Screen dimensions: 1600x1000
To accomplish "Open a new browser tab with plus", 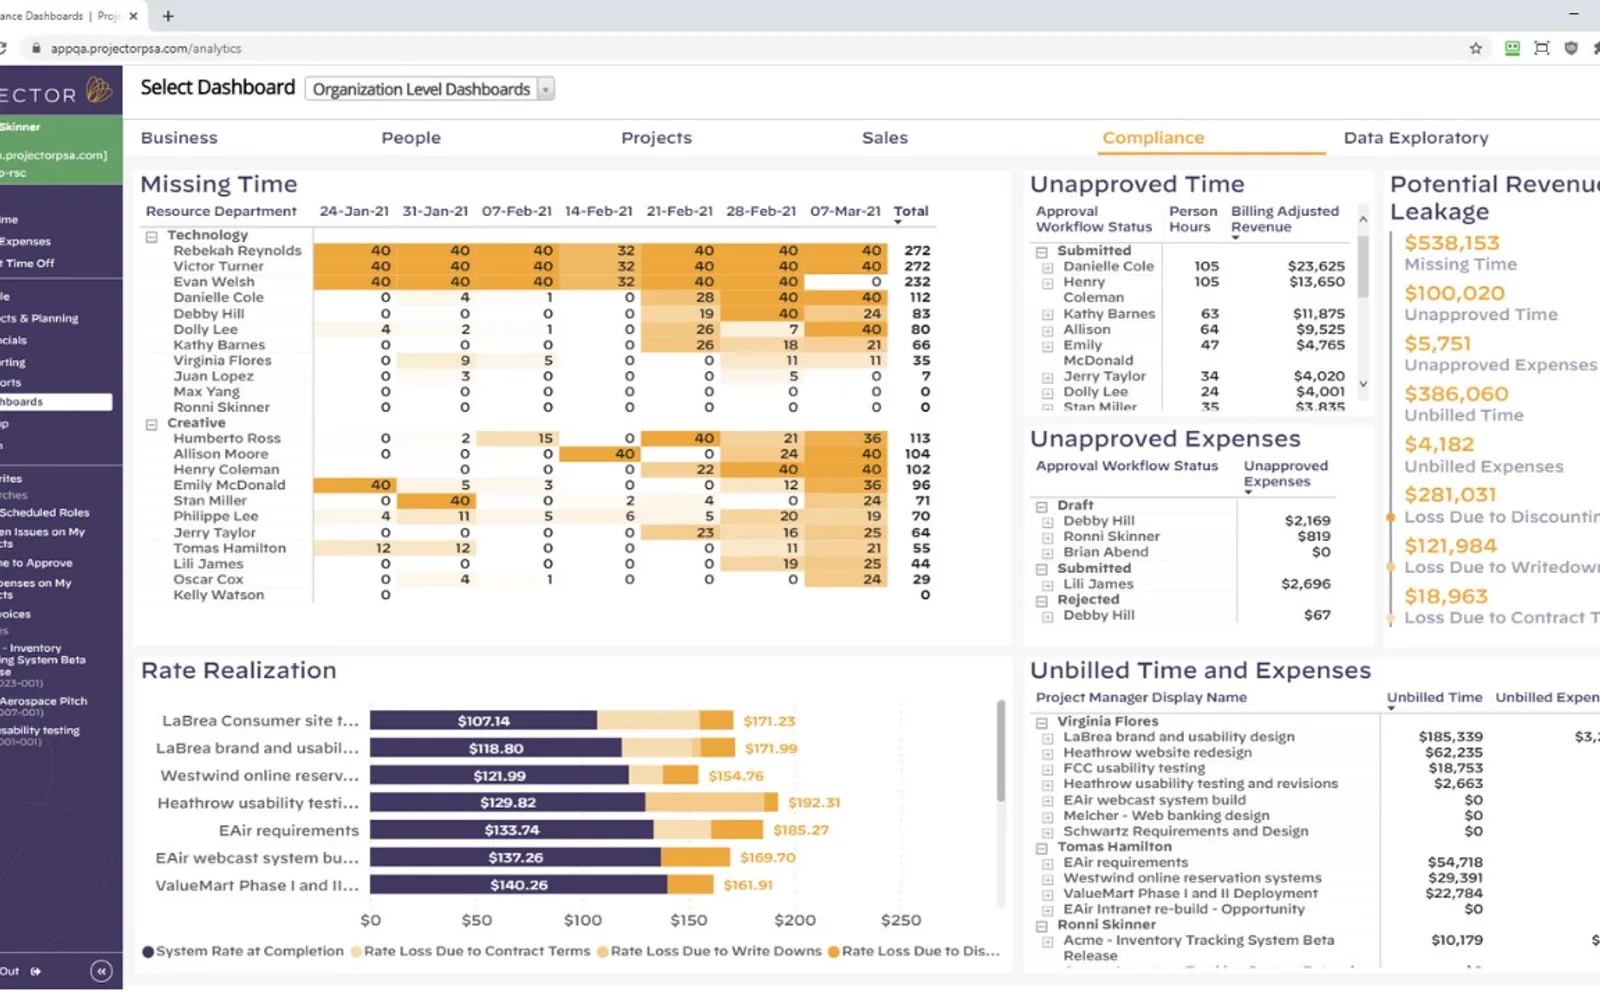I will [x=168, y=16].
